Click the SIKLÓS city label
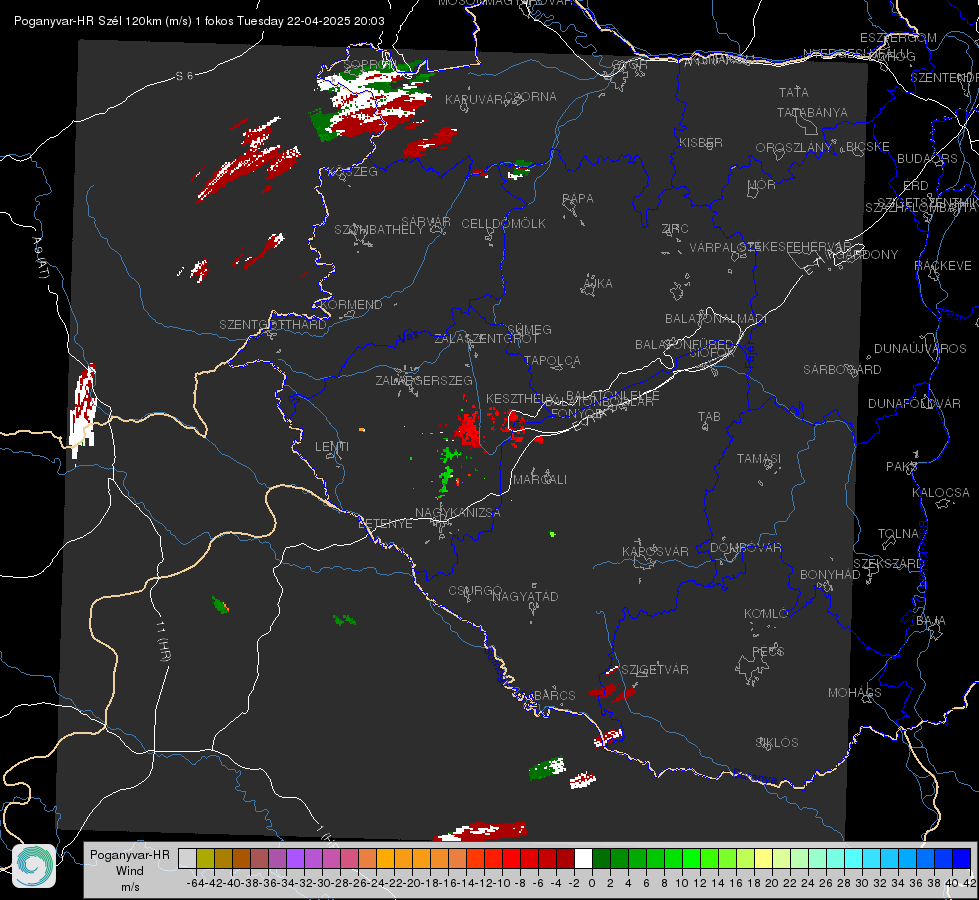Image resolution: width=979 pixels, height=900 pixels. (x=777, y=743)
